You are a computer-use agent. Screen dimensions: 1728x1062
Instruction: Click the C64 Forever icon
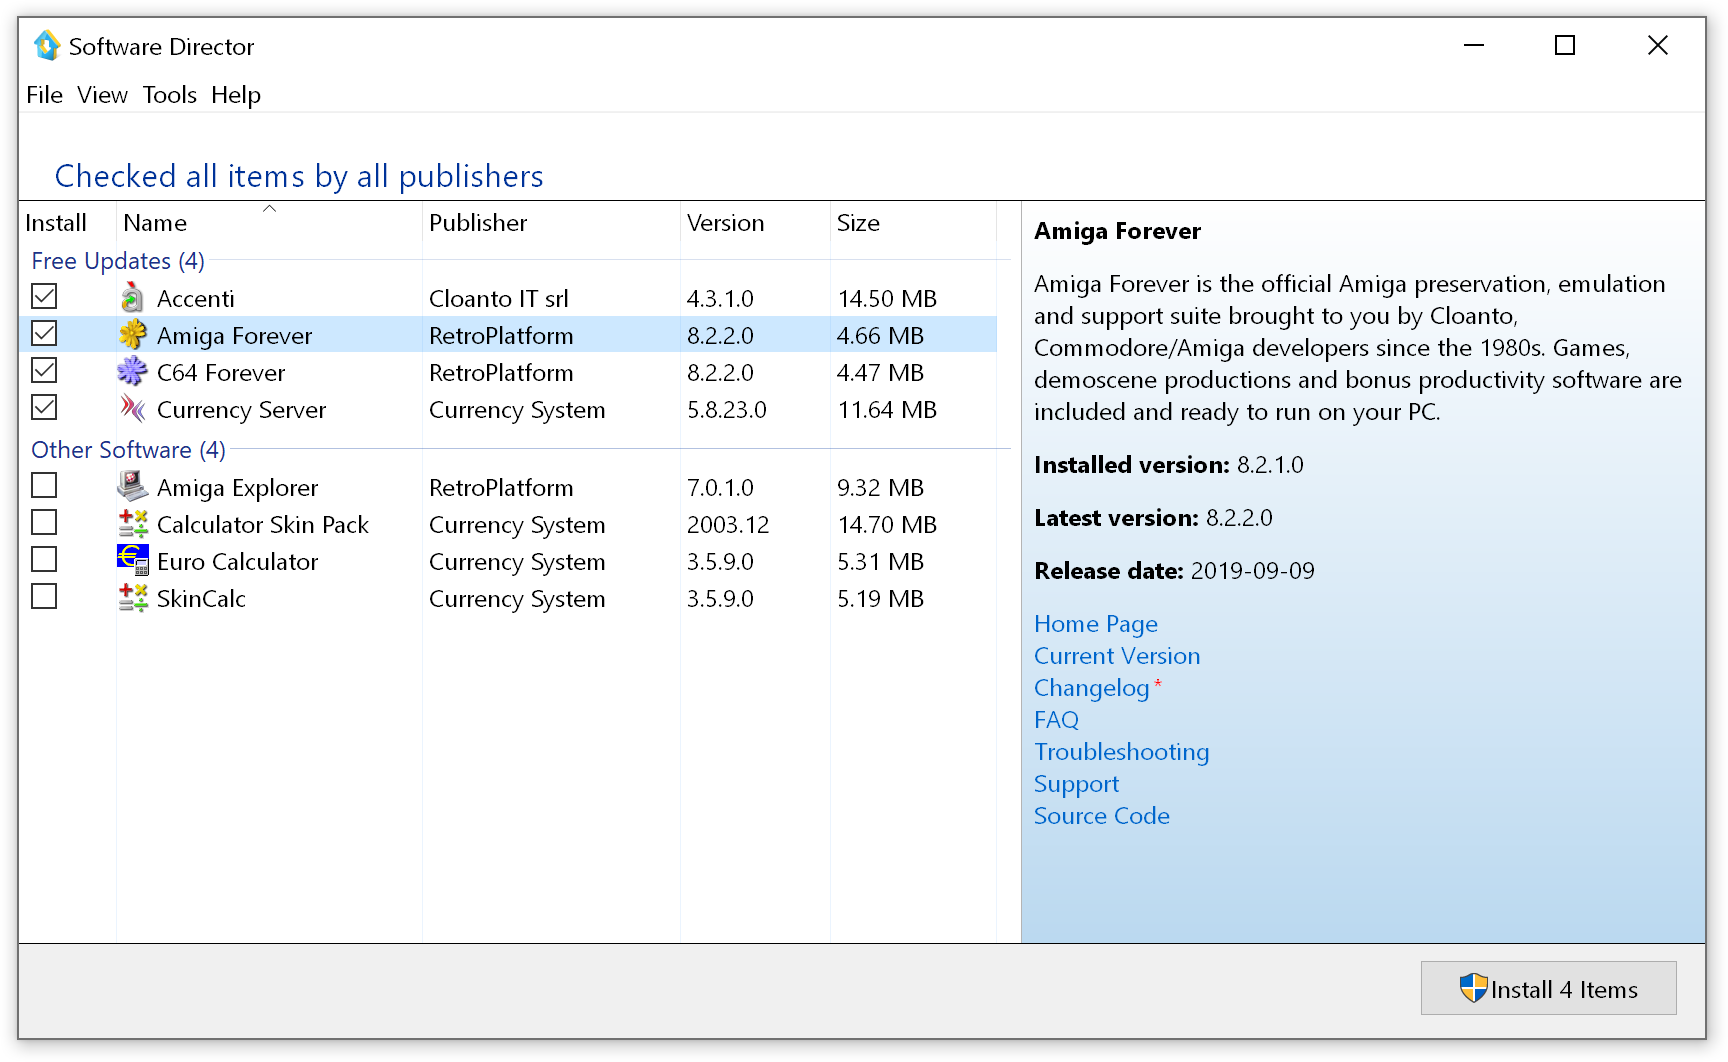[x=132, y=371]
